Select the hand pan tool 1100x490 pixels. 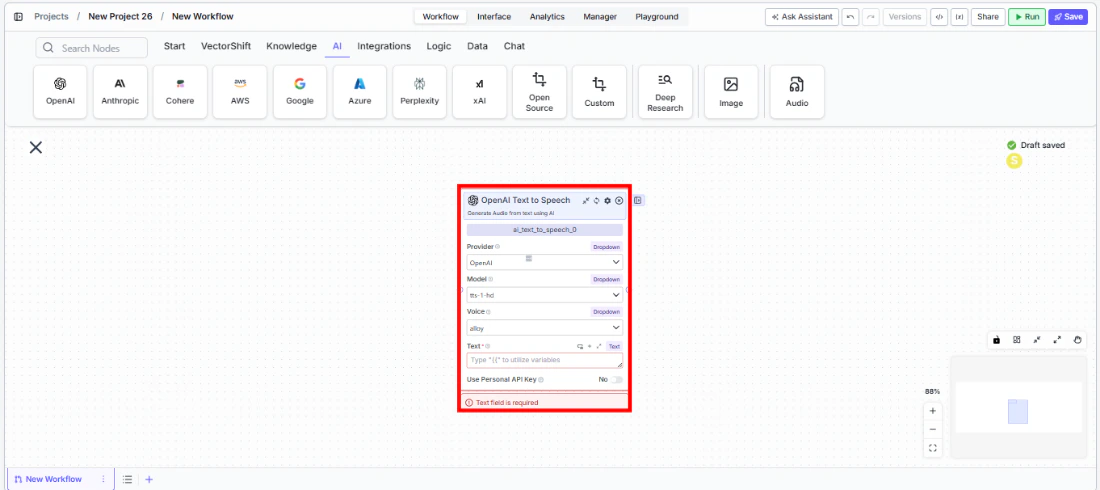[x=1078, y=340]
